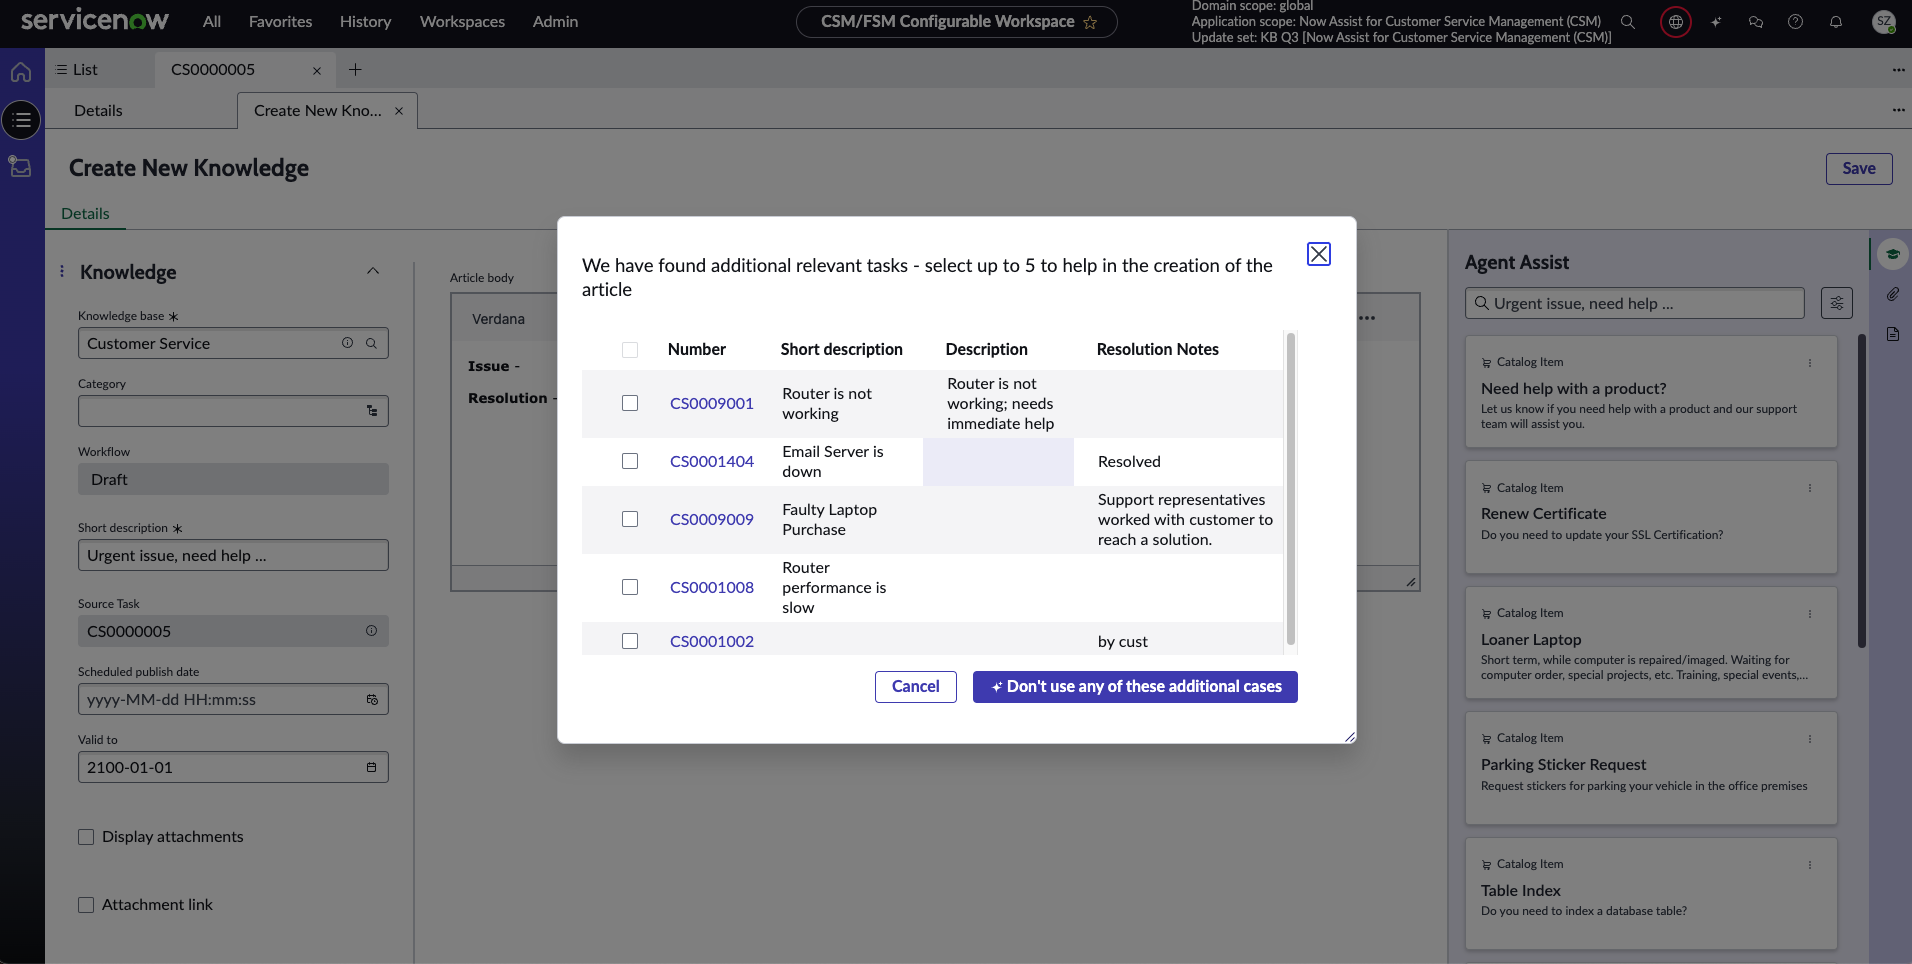The width and height of the screenshot is (1912, 964).
Task: Open the Workspaces menu
Action: (x=462, y=21)
